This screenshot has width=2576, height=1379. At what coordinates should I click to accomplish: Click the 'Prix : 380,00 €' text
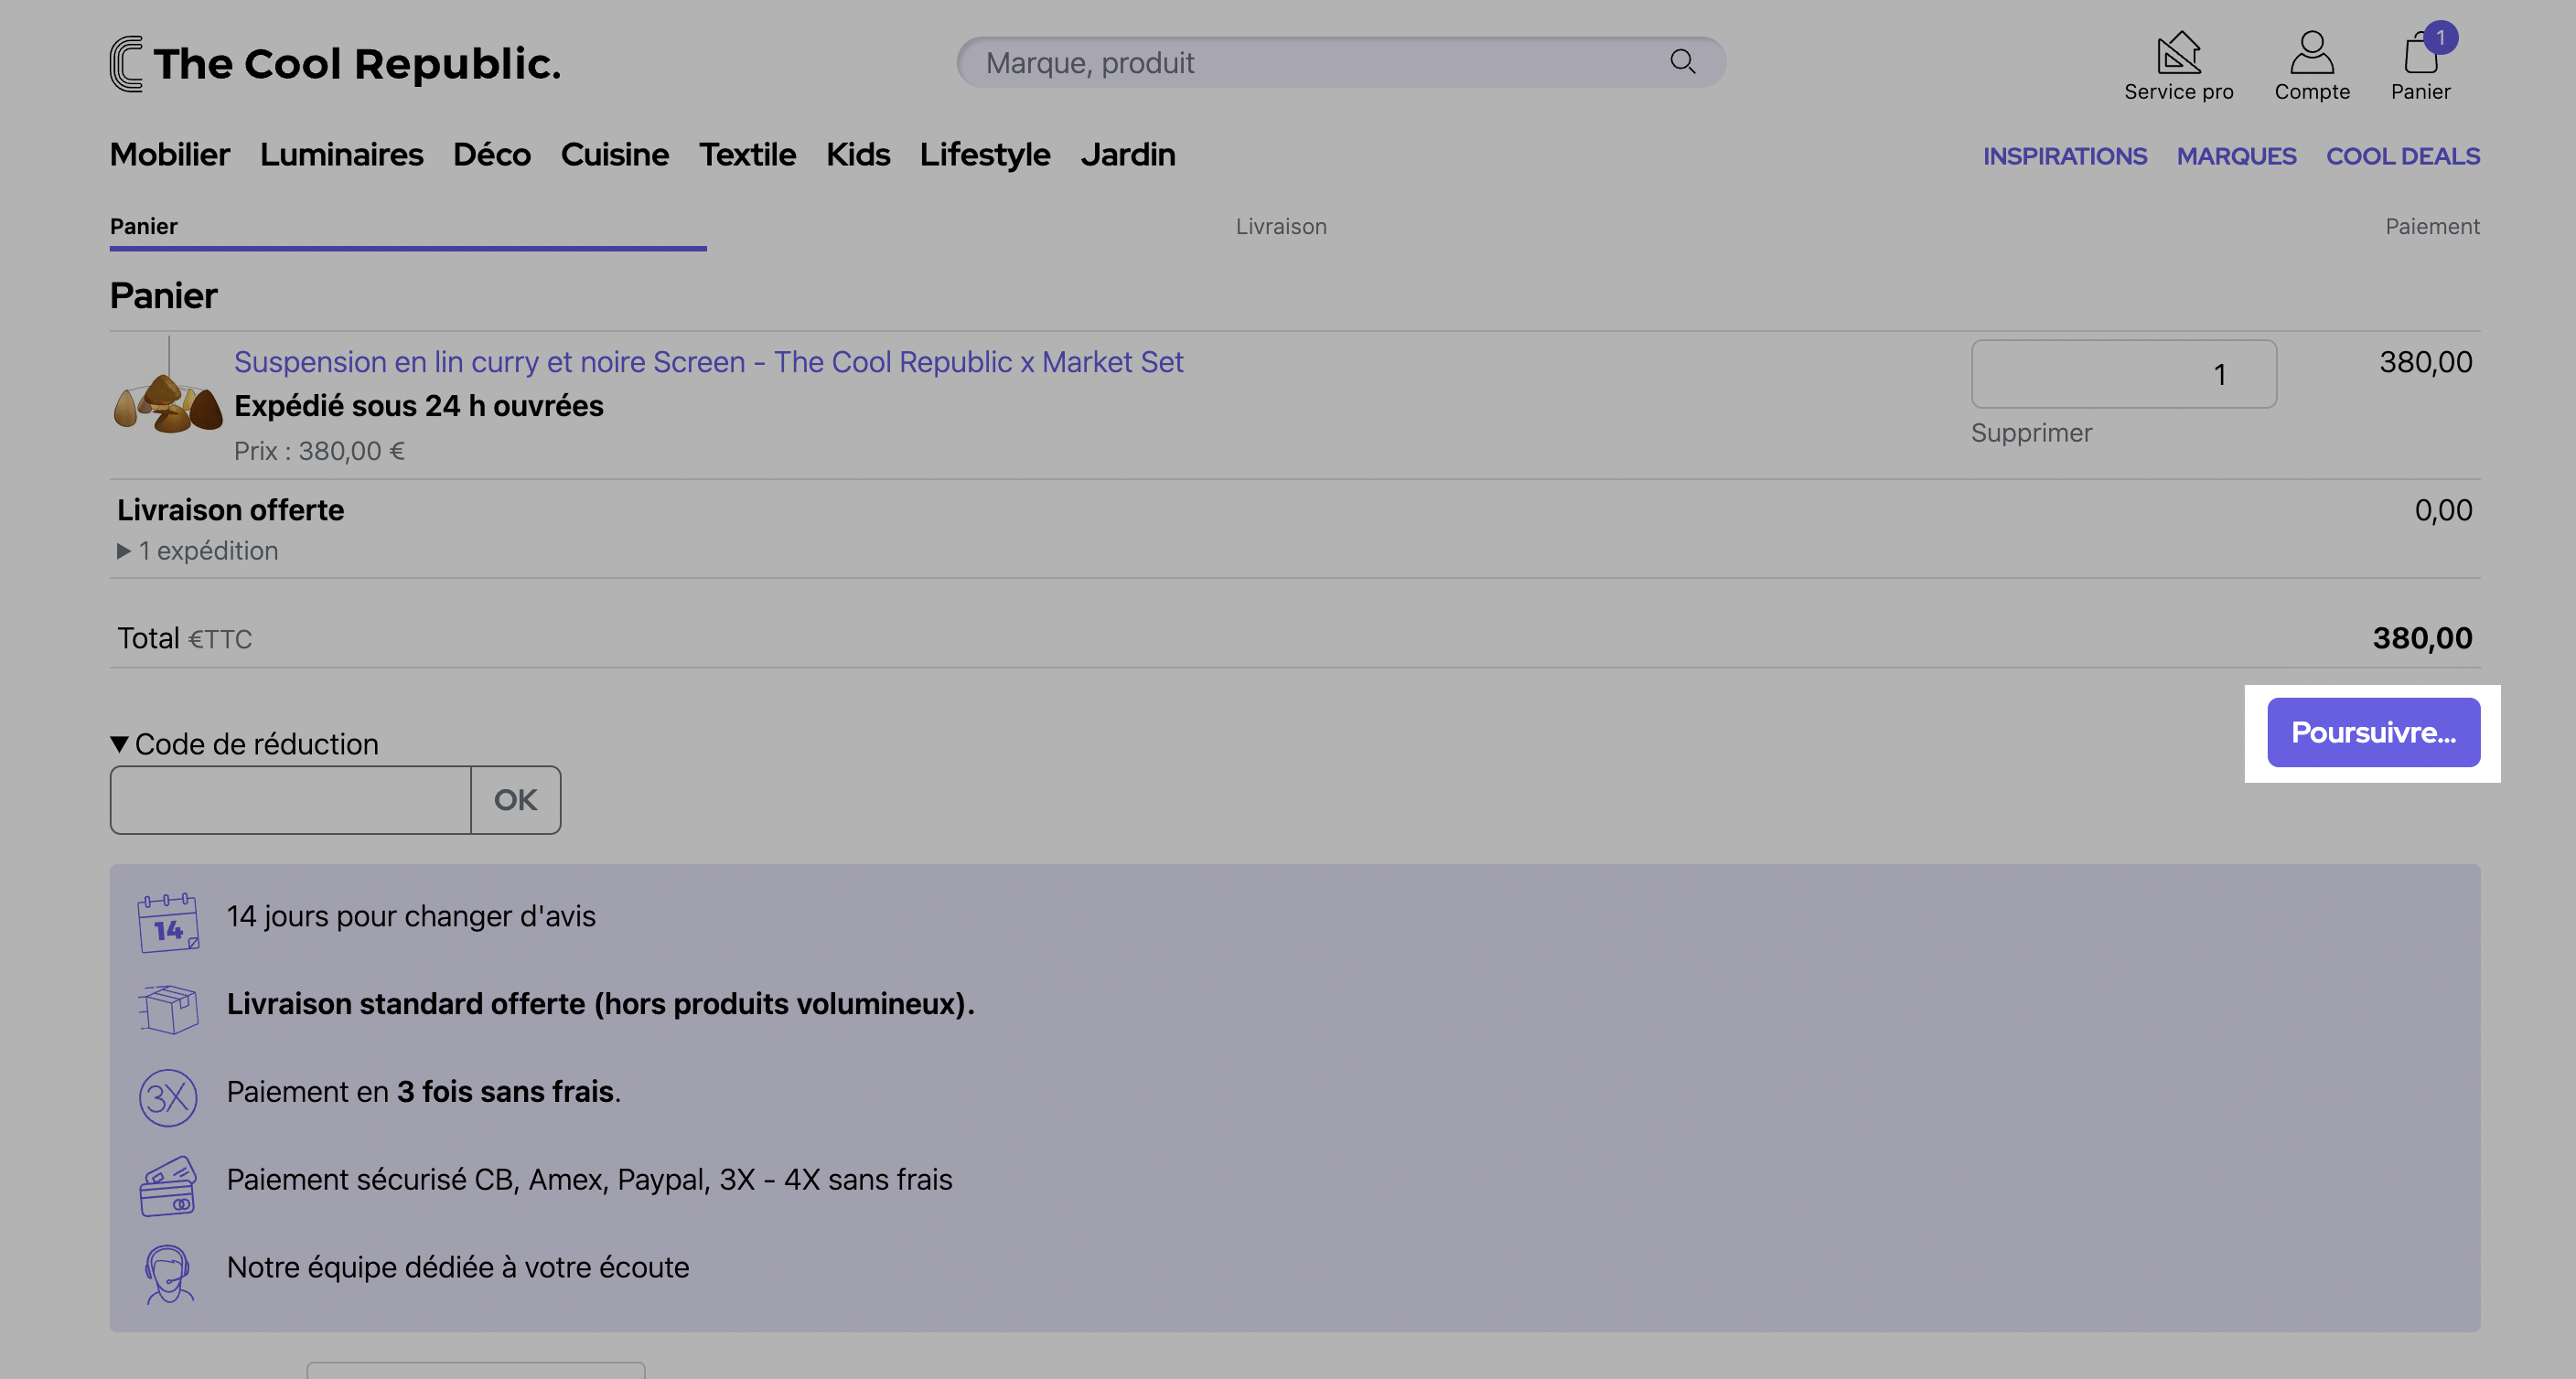coord(319,451)
